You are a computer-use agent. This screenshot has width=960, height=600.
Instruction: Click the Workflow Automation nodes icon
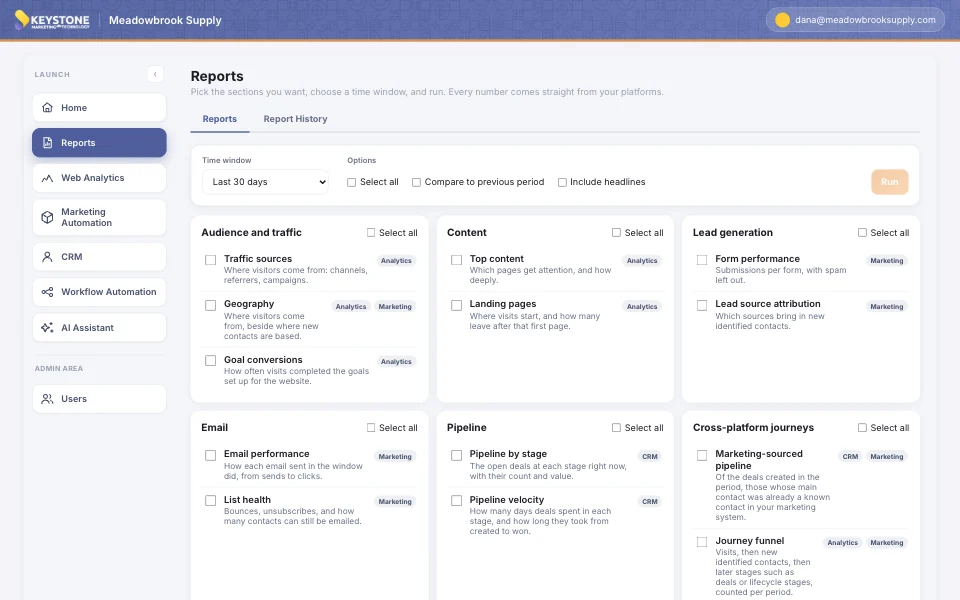47,292
